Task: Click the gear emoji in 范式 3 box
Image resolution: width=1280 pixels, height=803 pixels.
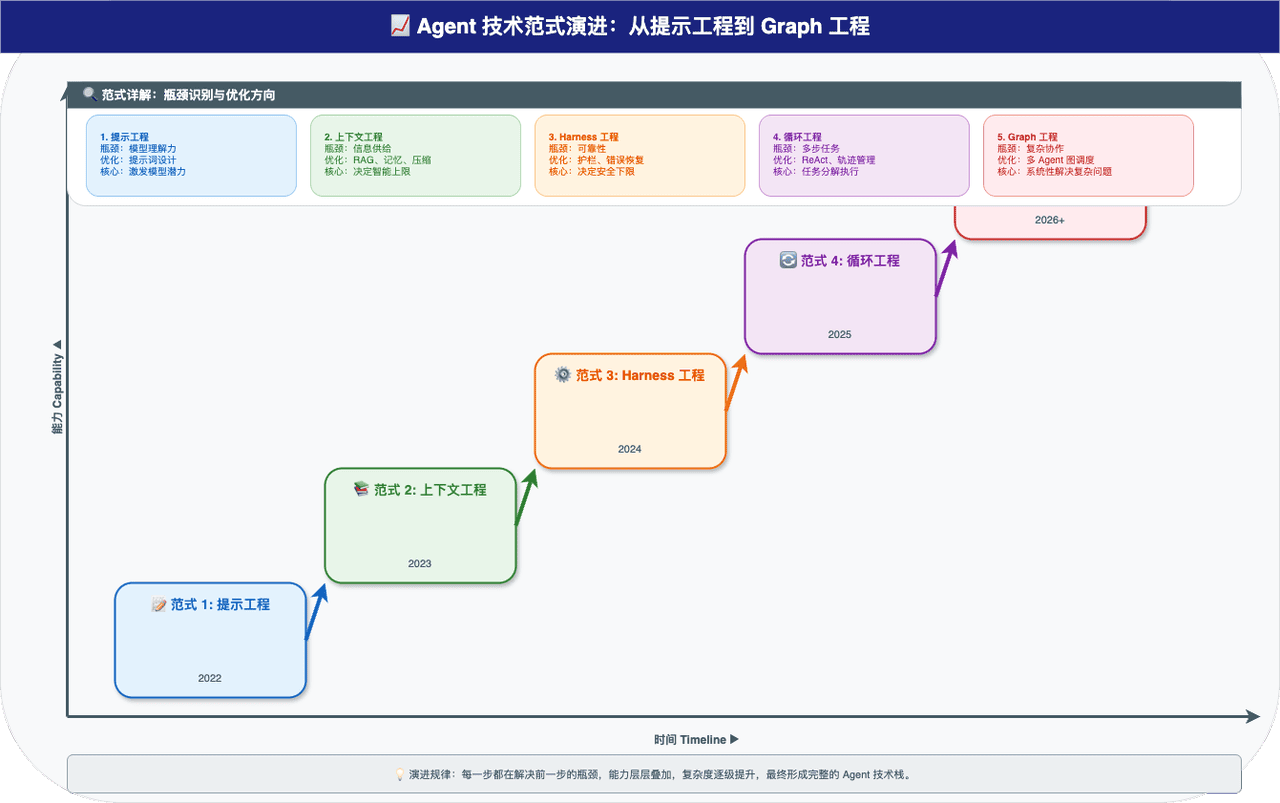Action: point(563,375)
